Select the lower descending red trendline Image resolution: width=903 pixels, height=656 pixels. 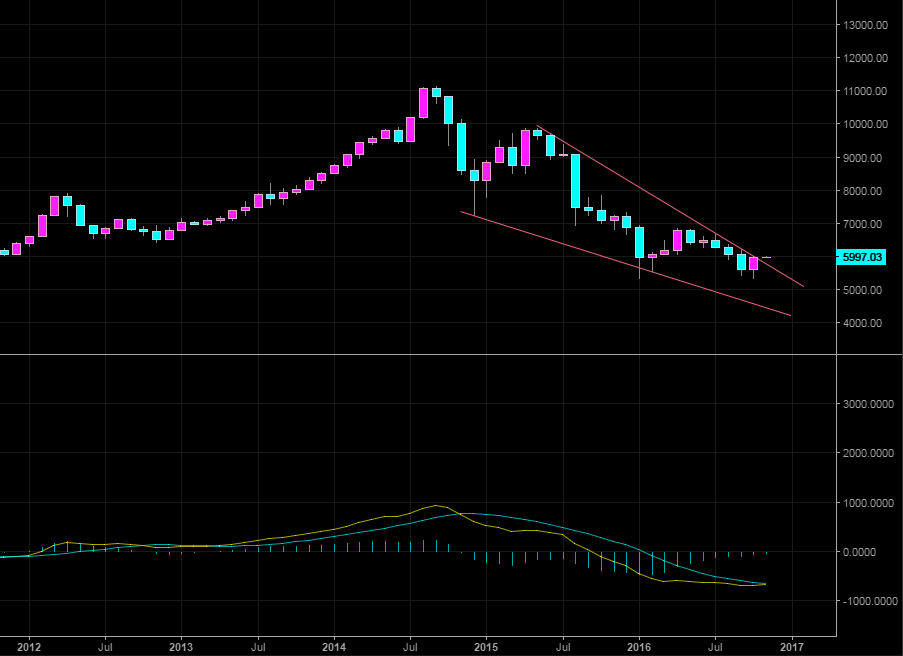(x=625, y=263)
